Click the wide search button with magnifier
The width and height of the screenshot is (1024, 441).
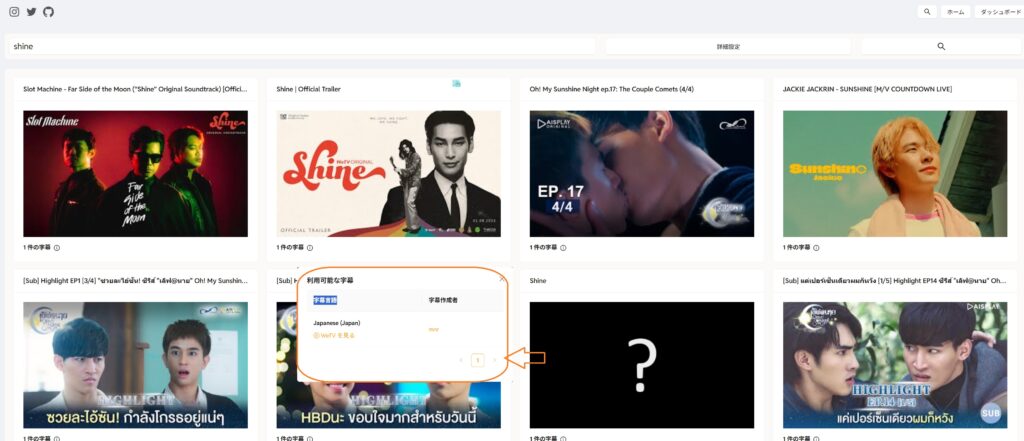click(x=941, y=46)
